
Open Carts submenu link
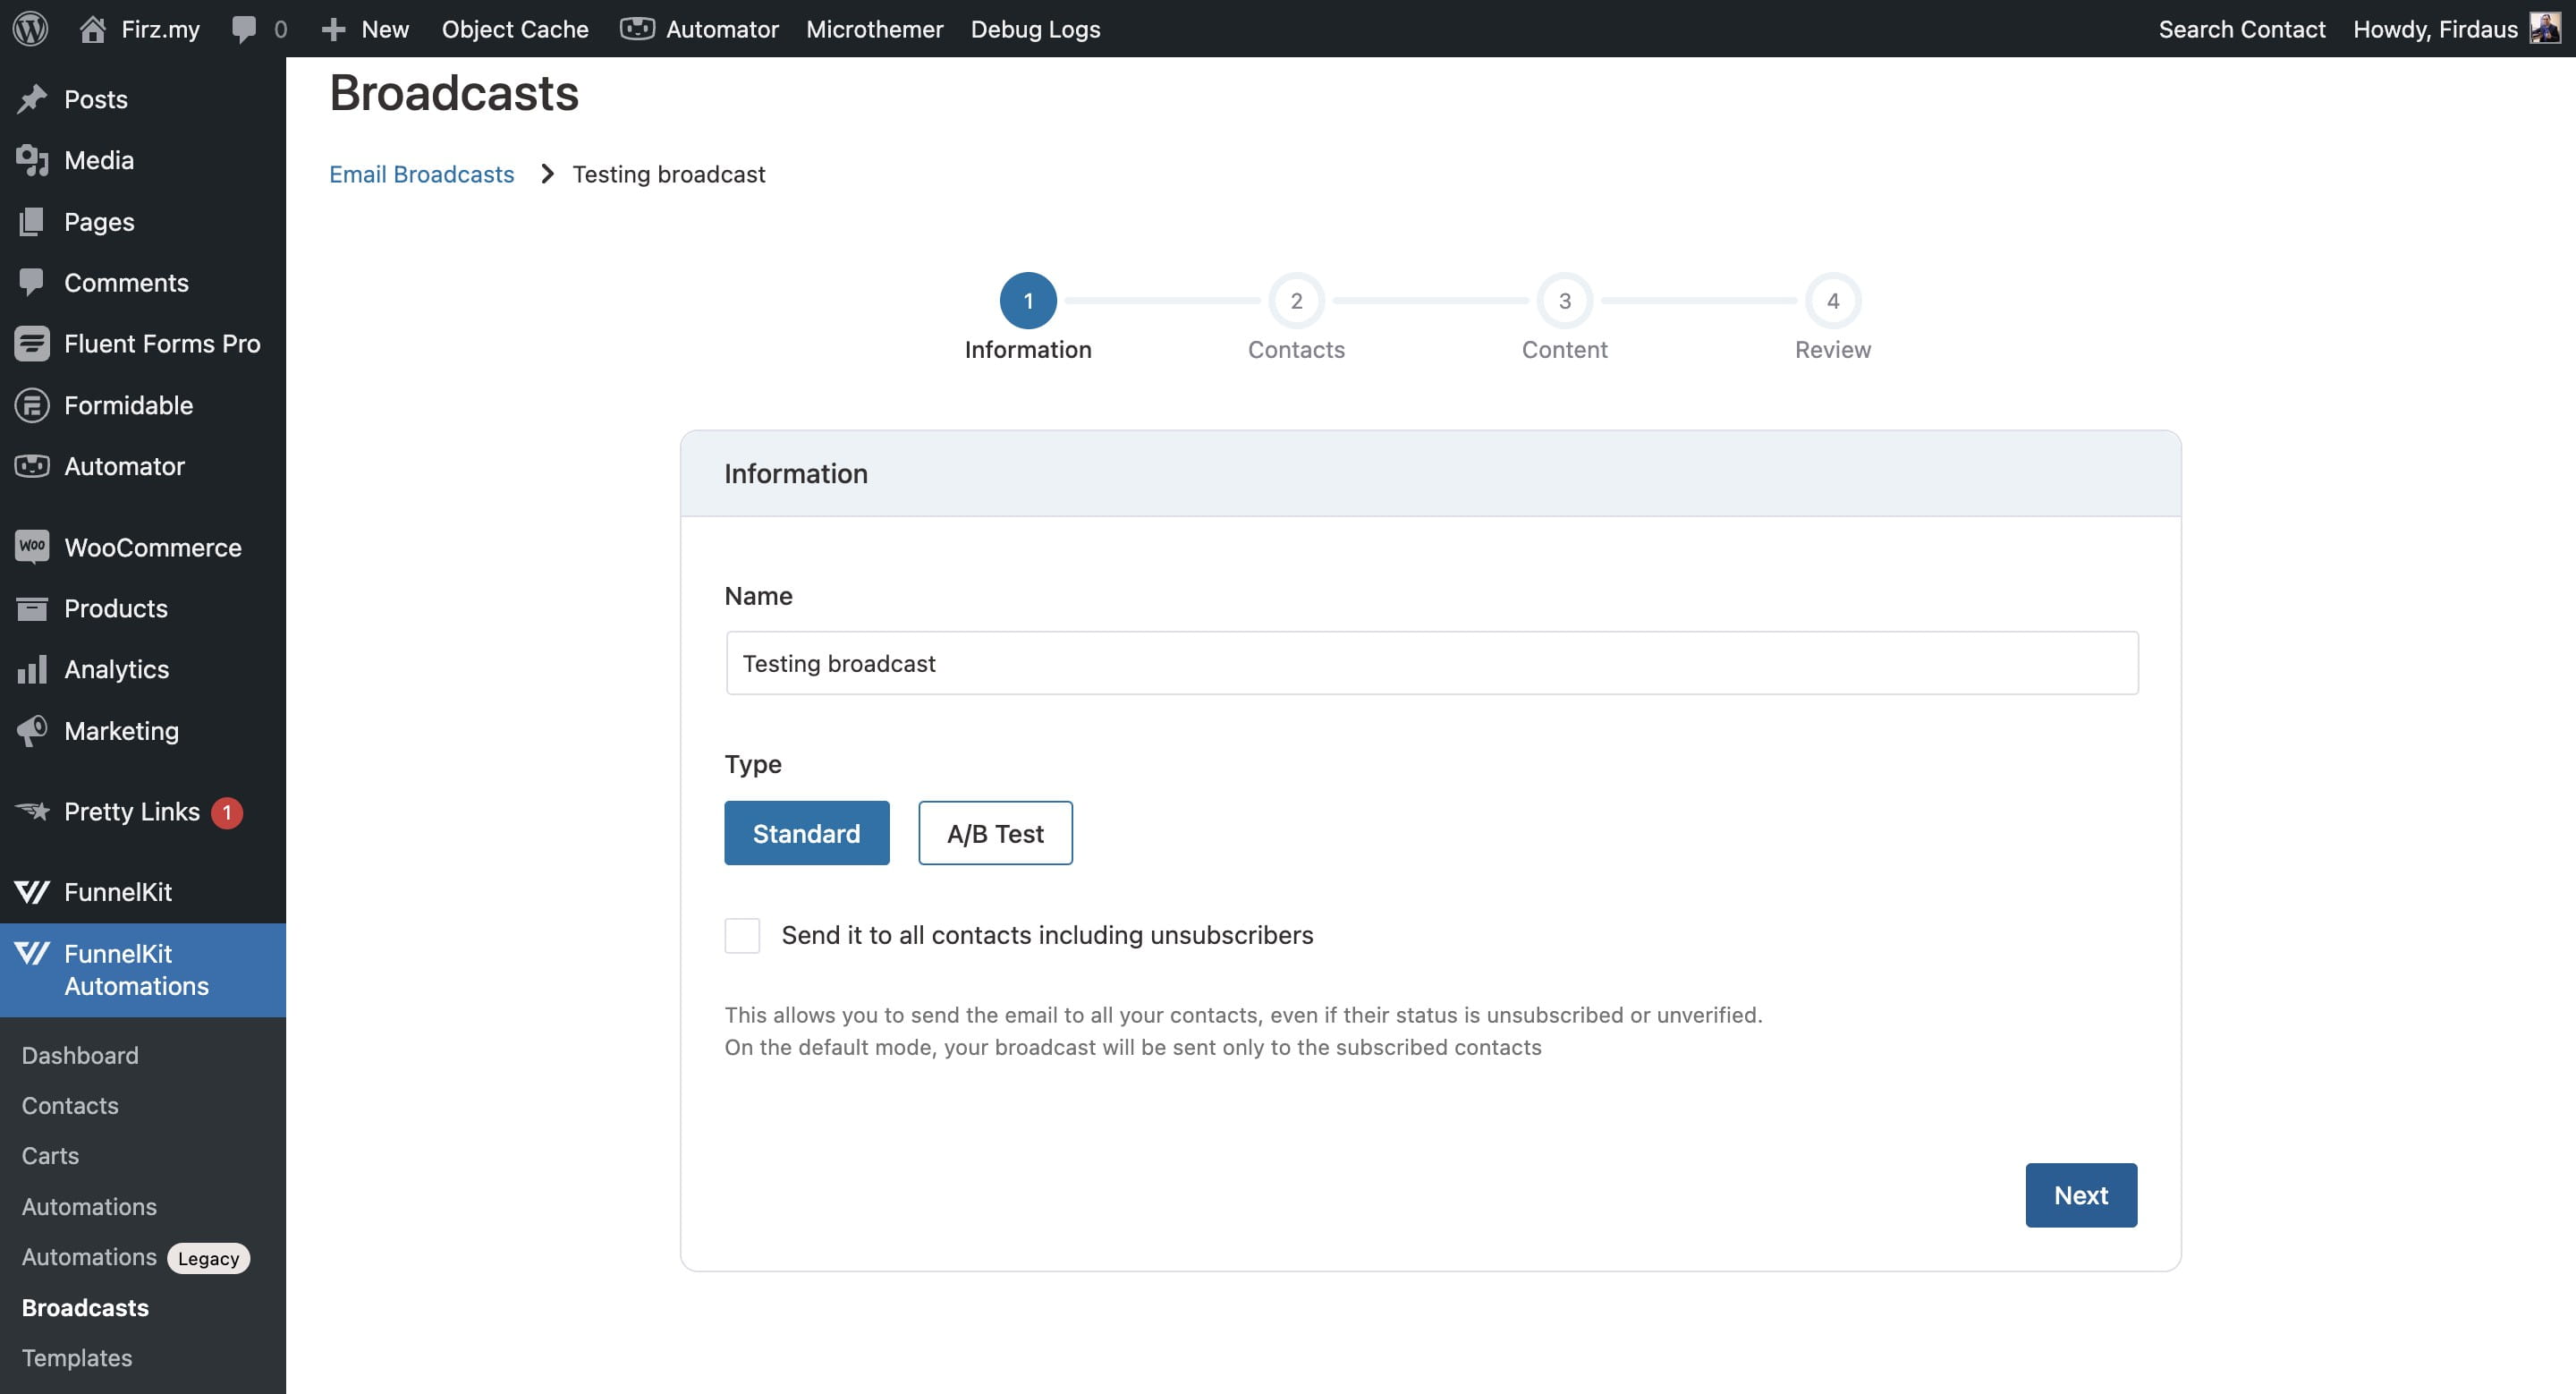[x=50, y=1155]
